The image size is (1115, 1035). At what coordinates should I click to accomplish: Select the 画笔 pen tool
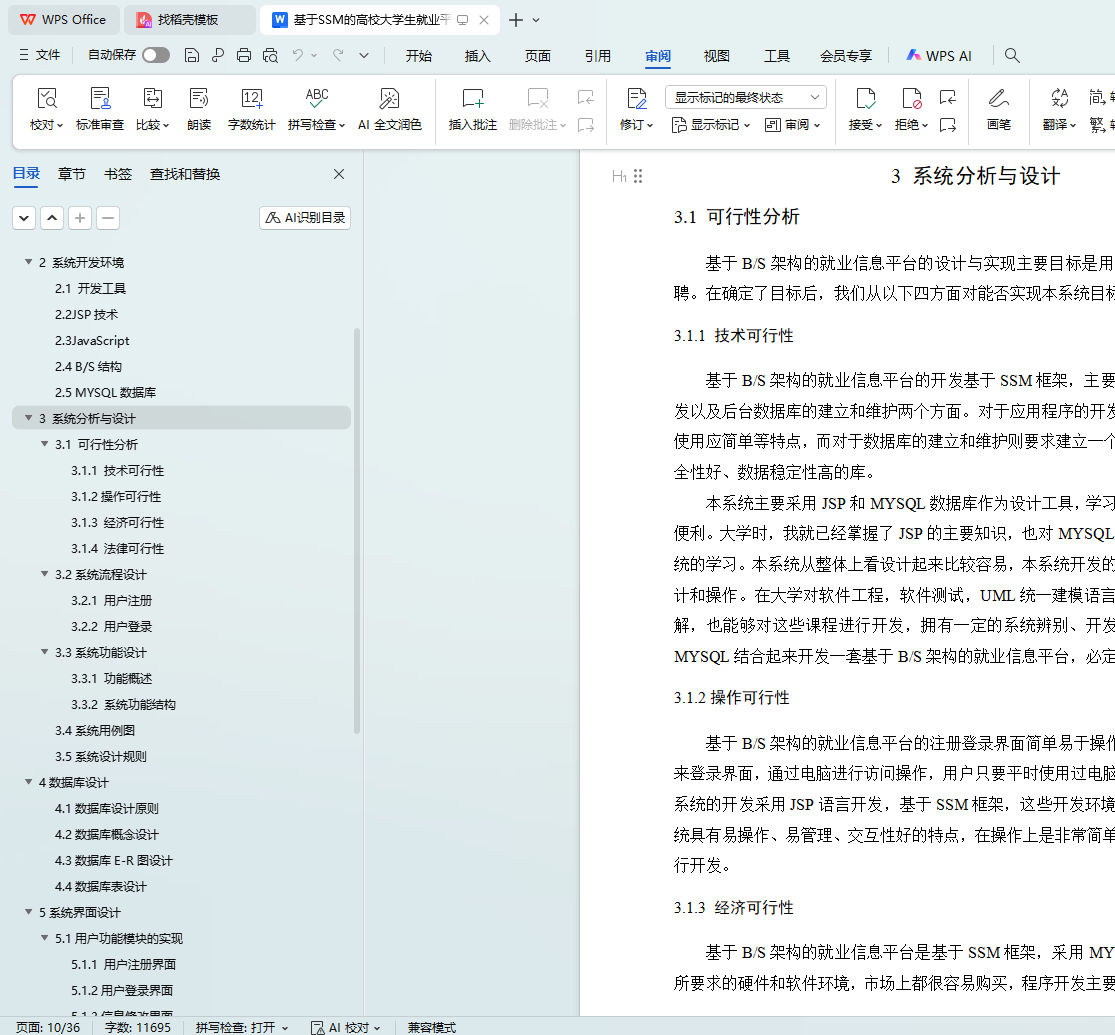(998, 99)
